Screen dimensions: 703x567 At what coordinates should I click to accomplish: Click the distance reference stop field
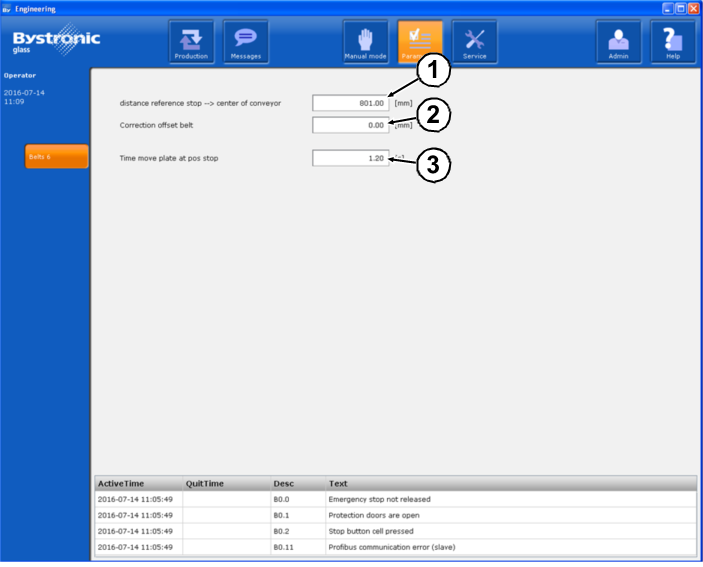(x=351, y=103)
